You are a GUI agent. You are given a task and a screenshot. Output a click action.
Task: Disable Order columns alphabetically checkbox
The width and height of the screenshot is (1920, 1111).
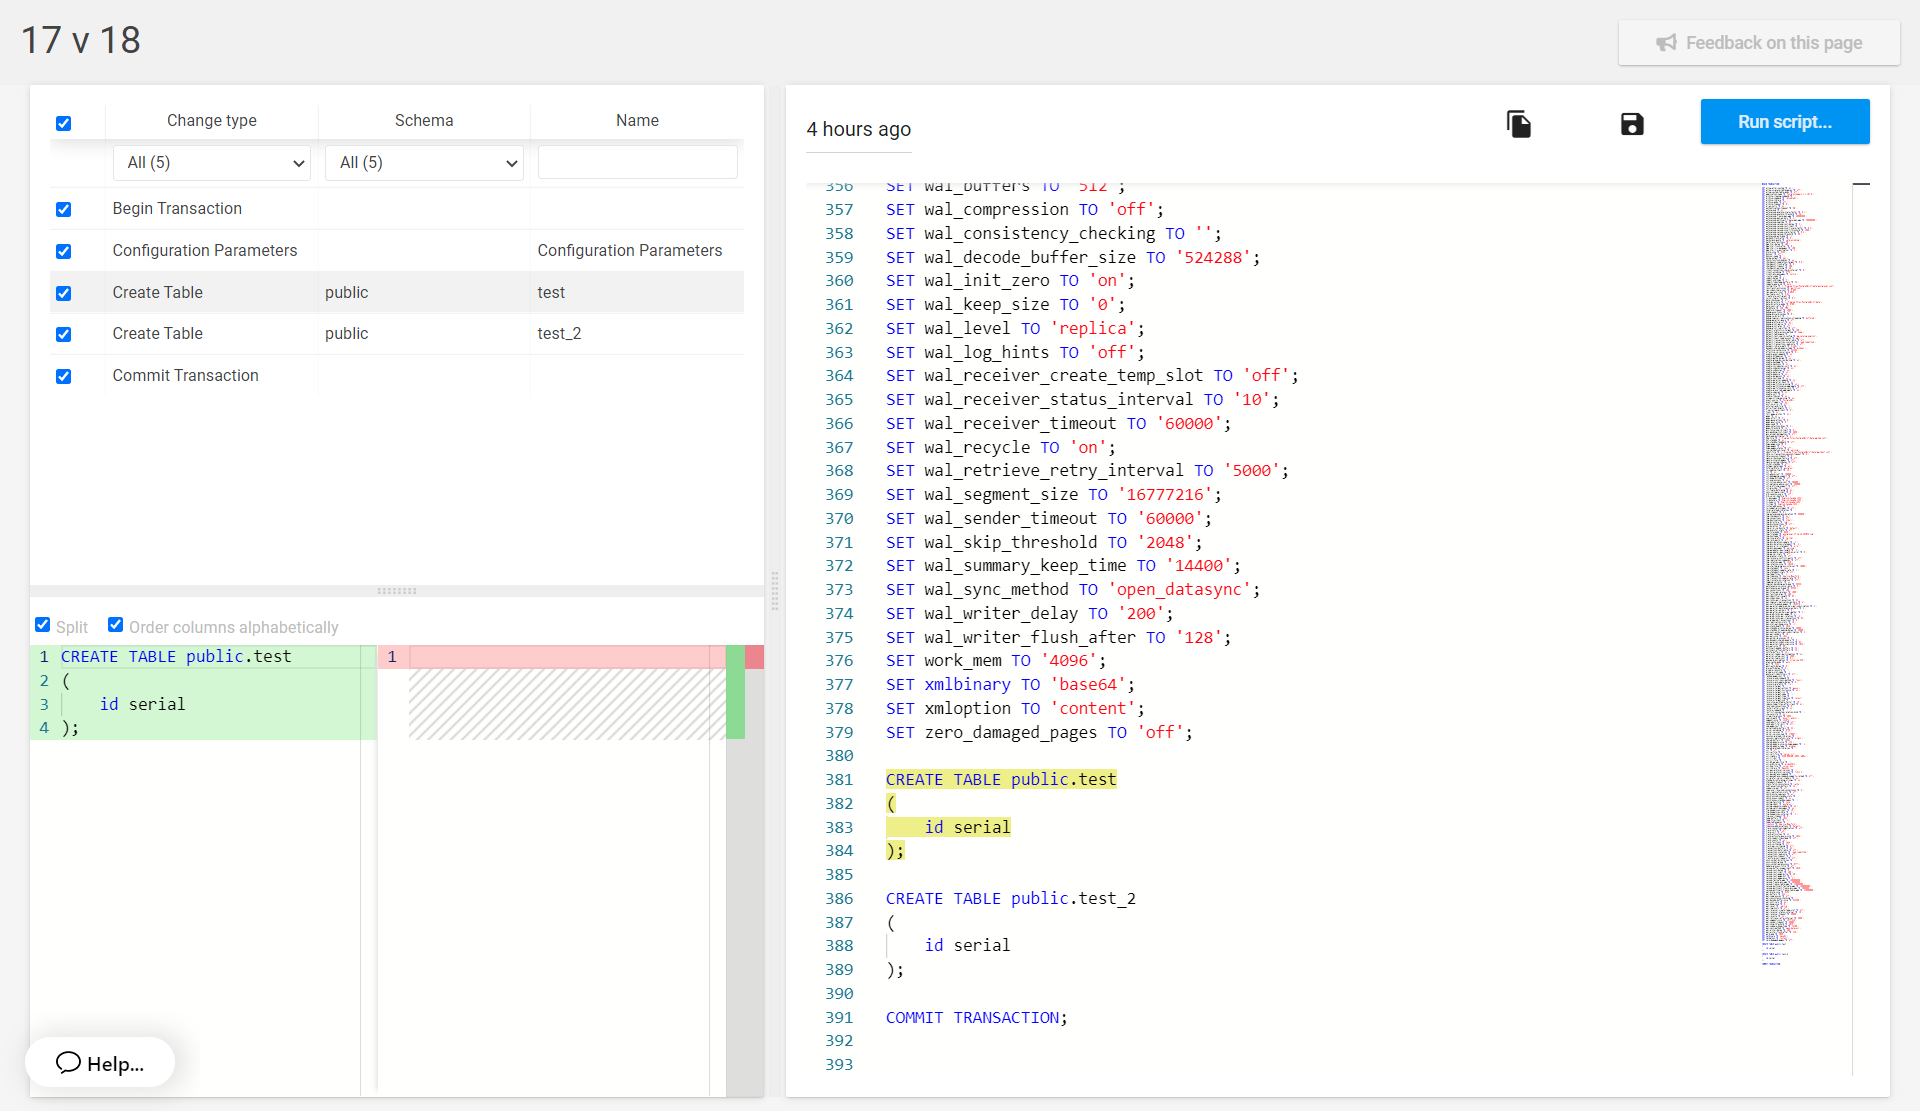[x=116, y=625]
